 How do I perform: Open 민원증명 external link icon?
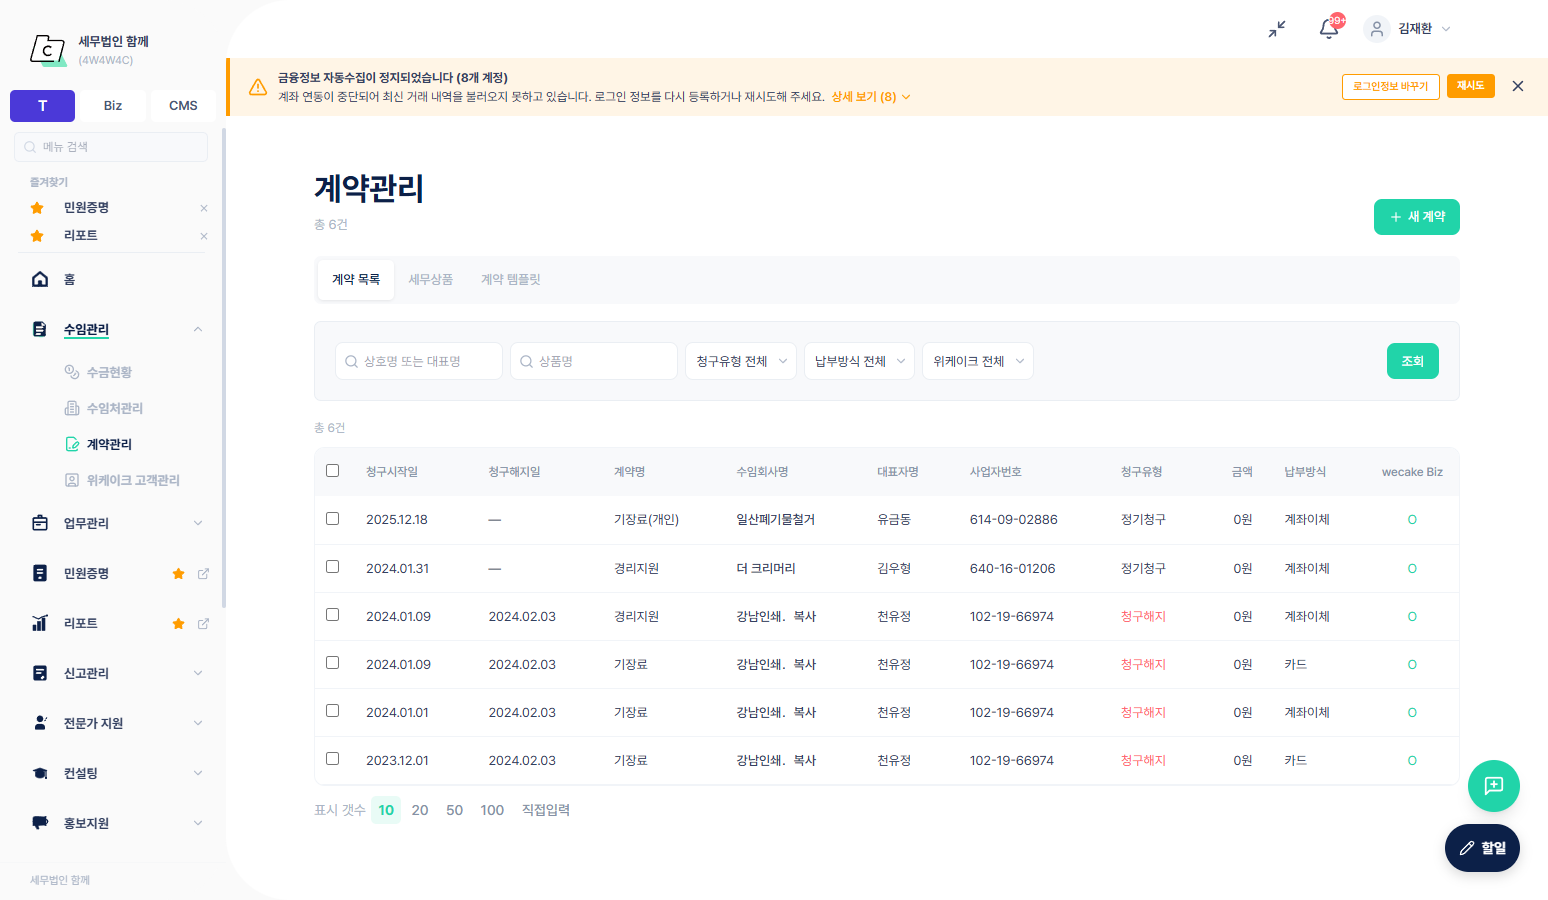coord(203,573)
